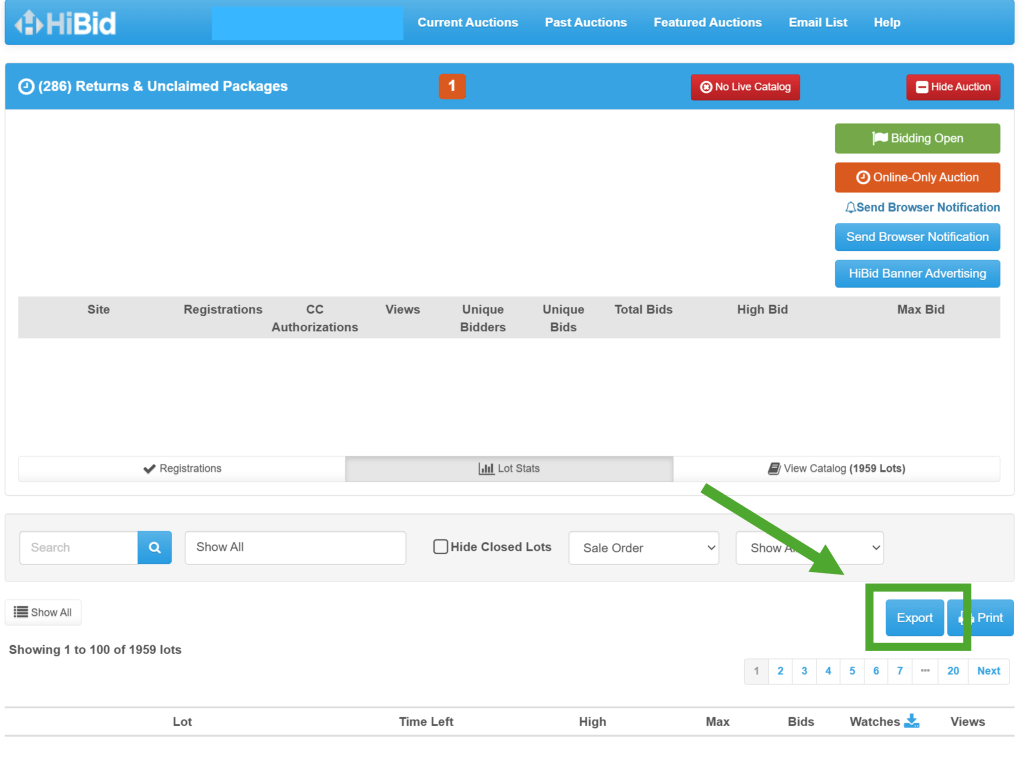1024x771 pixels.
Task: Click the Show All list button
Action: (43, 612)
